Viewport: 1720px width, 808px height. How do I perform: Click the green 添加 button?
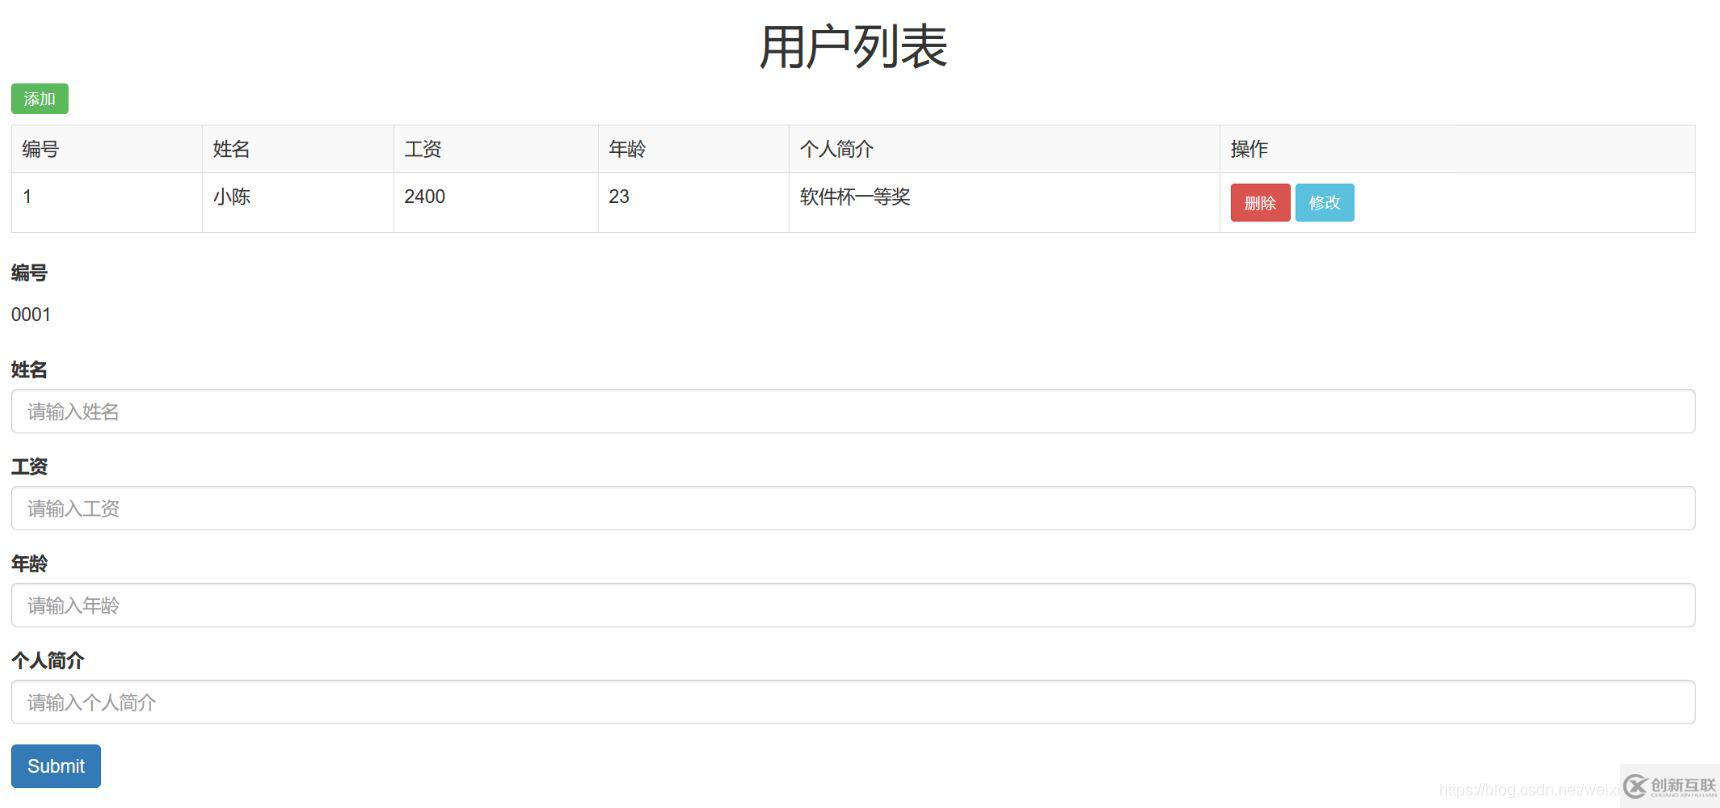click(40, 99)
